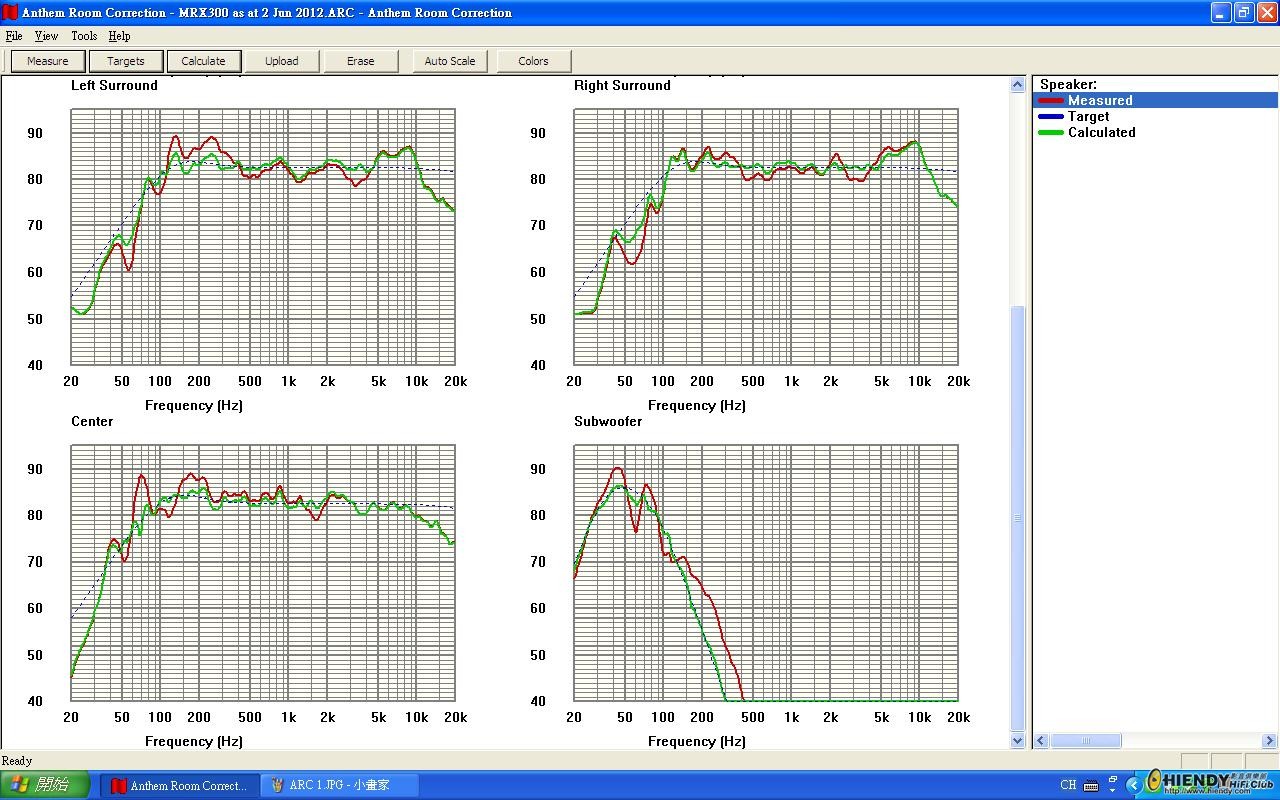Open the language bar options arrow
1280x800 pixels.
click(x=1112, y=792)
